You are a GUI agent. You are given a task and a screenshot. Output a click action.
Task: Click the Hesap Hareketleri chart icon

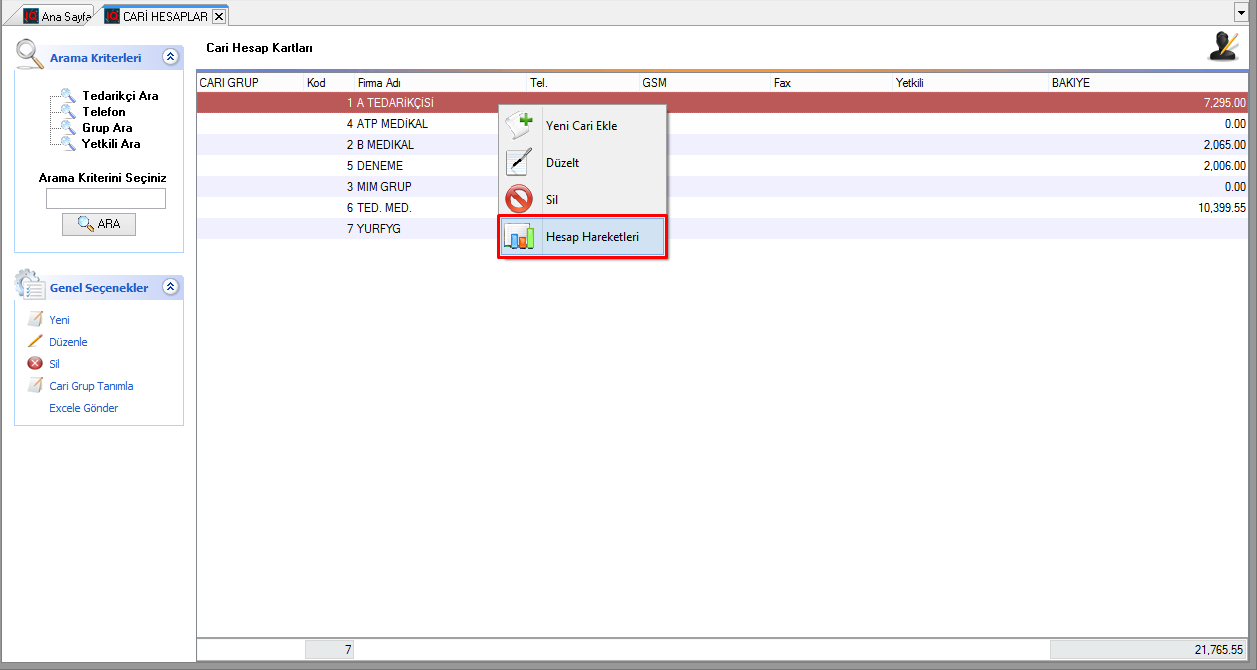click(x=519, y=238)
